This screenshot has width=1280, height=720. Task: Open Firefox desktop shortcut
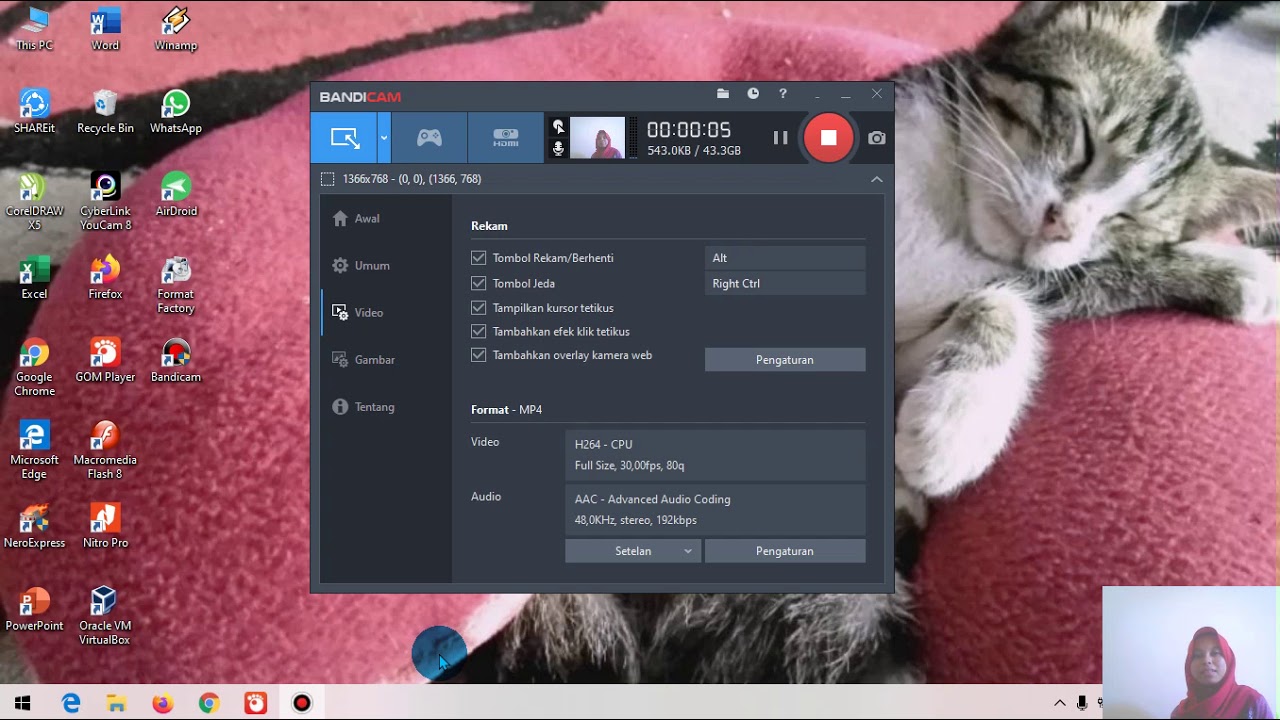105,278
